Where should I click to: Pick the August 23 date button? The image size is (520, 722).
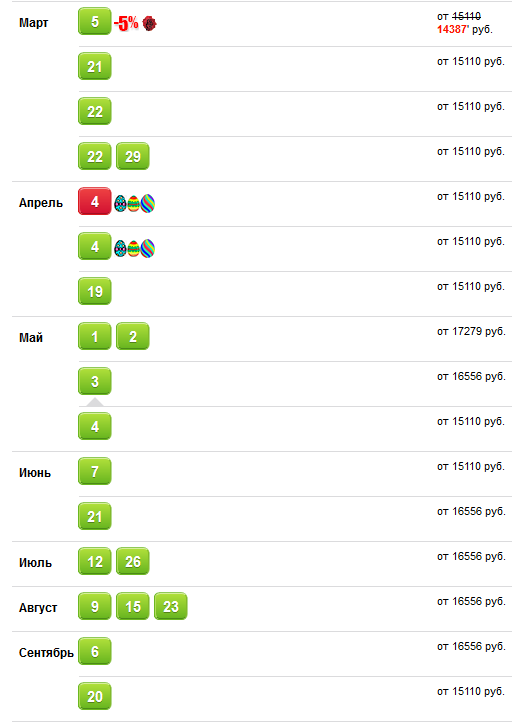(170, 606)
